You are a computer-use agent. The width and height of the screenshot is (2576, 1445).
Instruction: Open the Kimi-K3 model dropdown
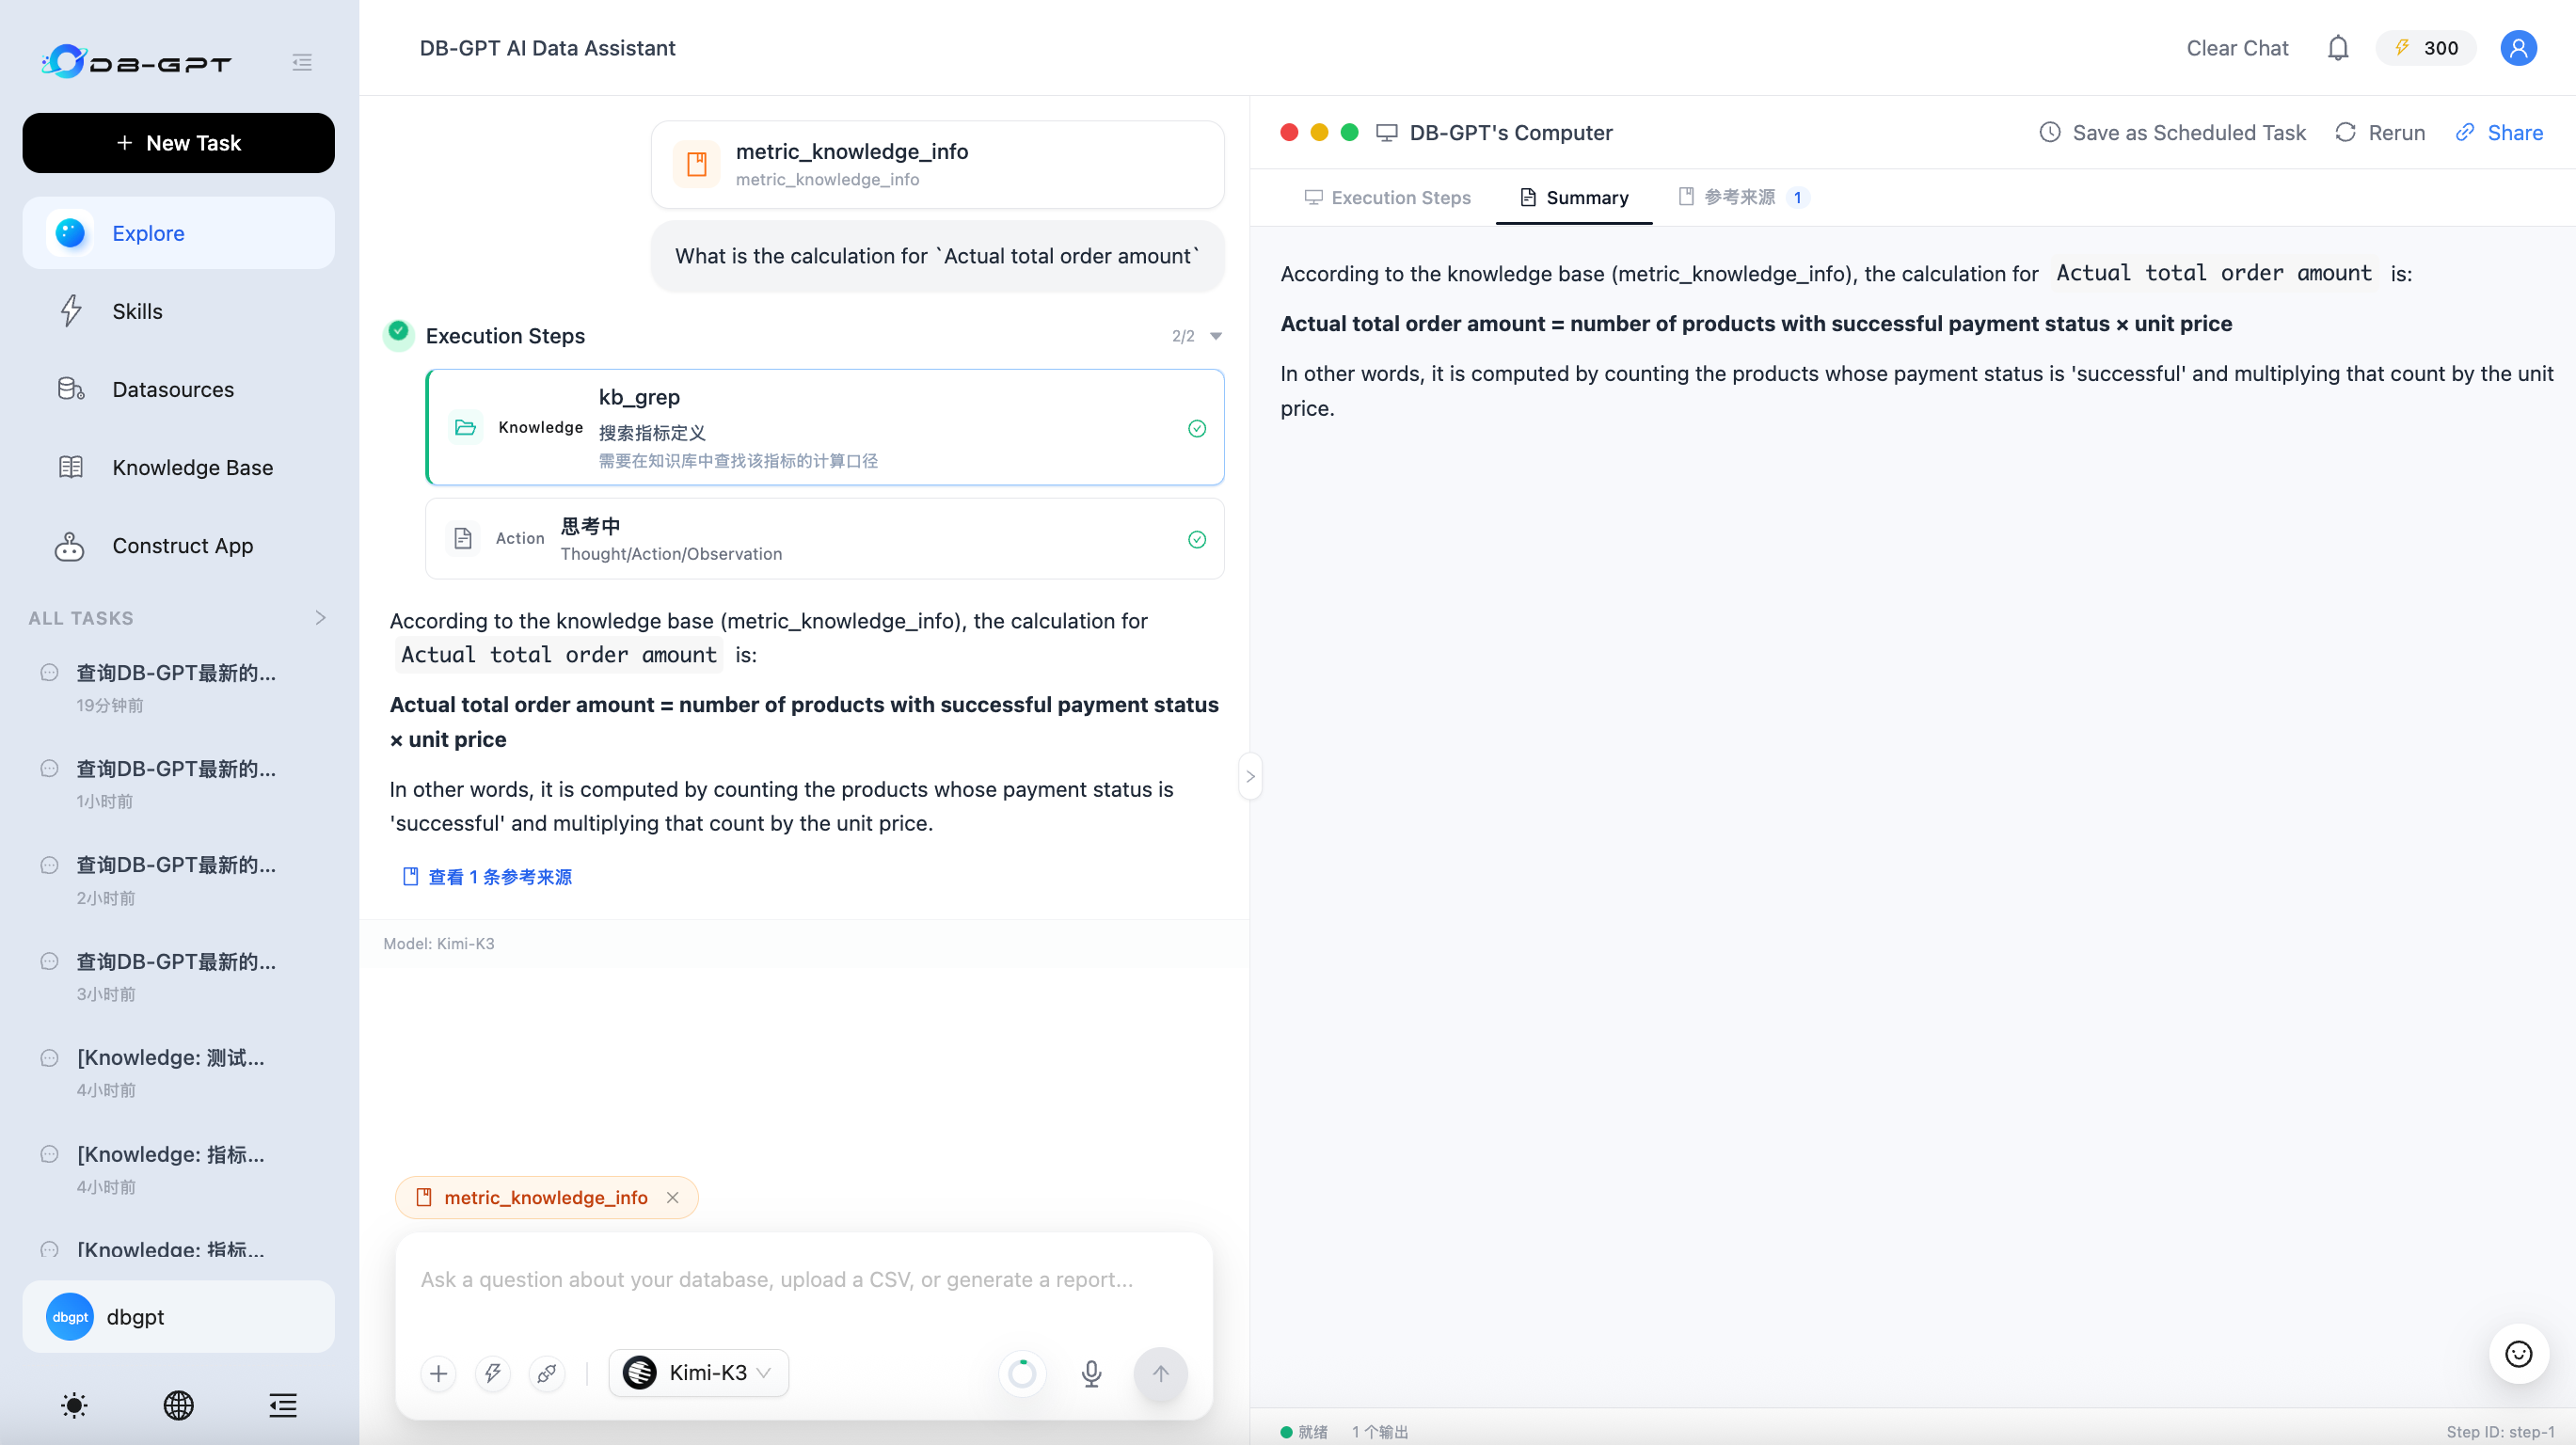[698, 1373]
